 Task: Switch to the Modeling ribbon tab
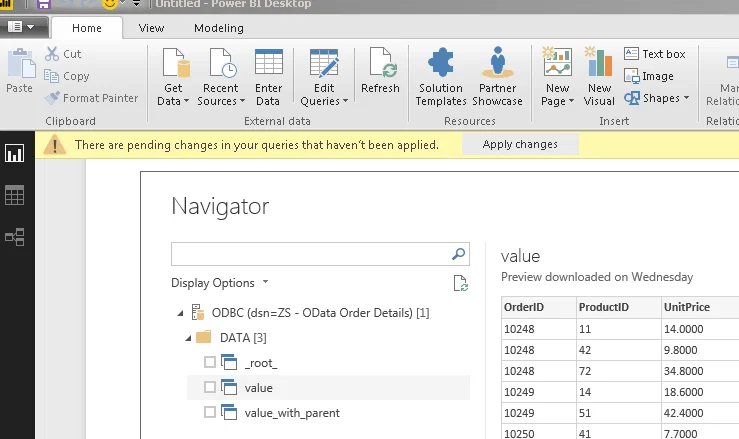pos(219,28)
